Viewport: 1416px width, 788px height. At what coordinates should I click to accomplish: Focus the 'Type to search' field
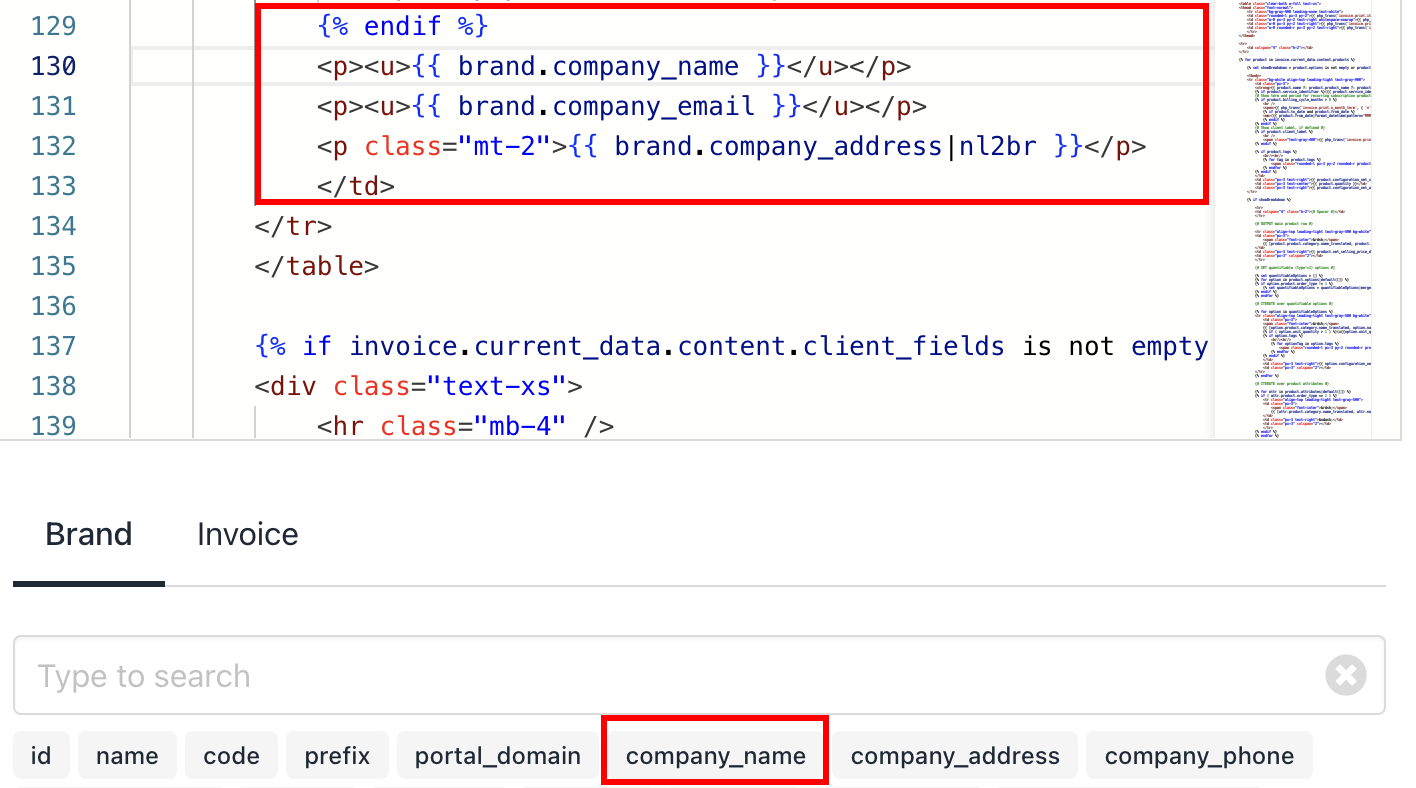(699, 676)
